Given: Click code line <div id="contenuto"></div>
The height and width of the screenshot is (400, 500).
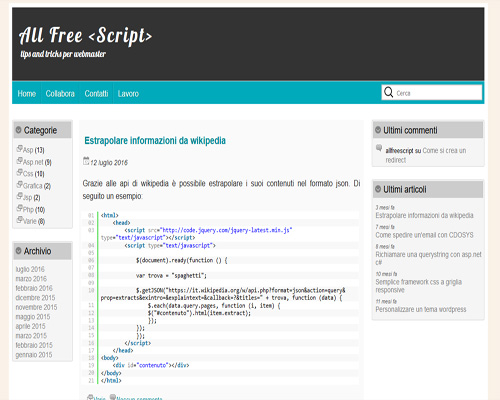Looking at the screenshot, I should [151, 365].
